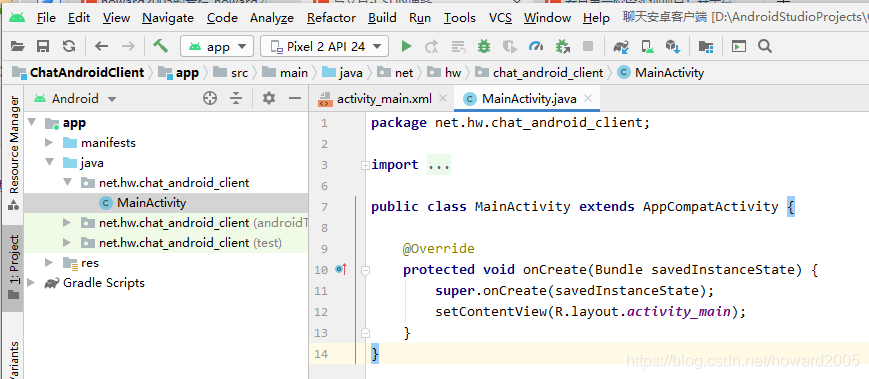This screenshot has height=379, width=869.
Task: Open the Project panel settings gear
Action: [x=269, y=99]
